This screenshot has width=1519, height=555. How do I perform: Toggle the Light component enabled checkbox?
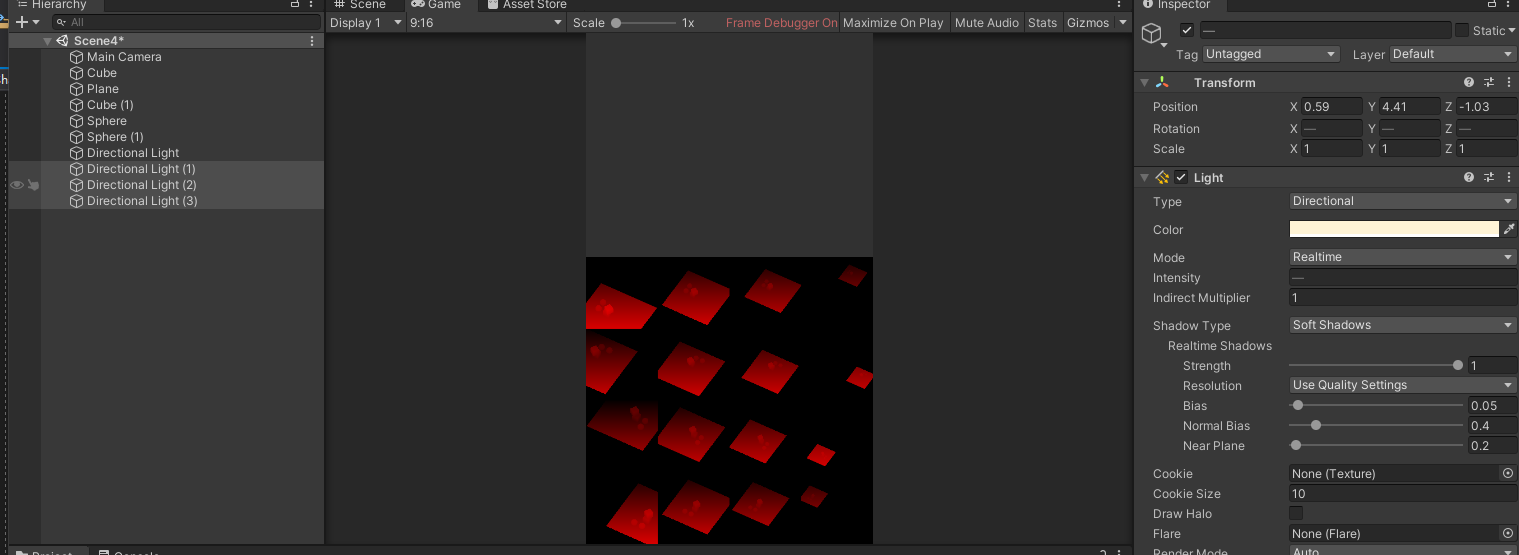point(1181,178)
